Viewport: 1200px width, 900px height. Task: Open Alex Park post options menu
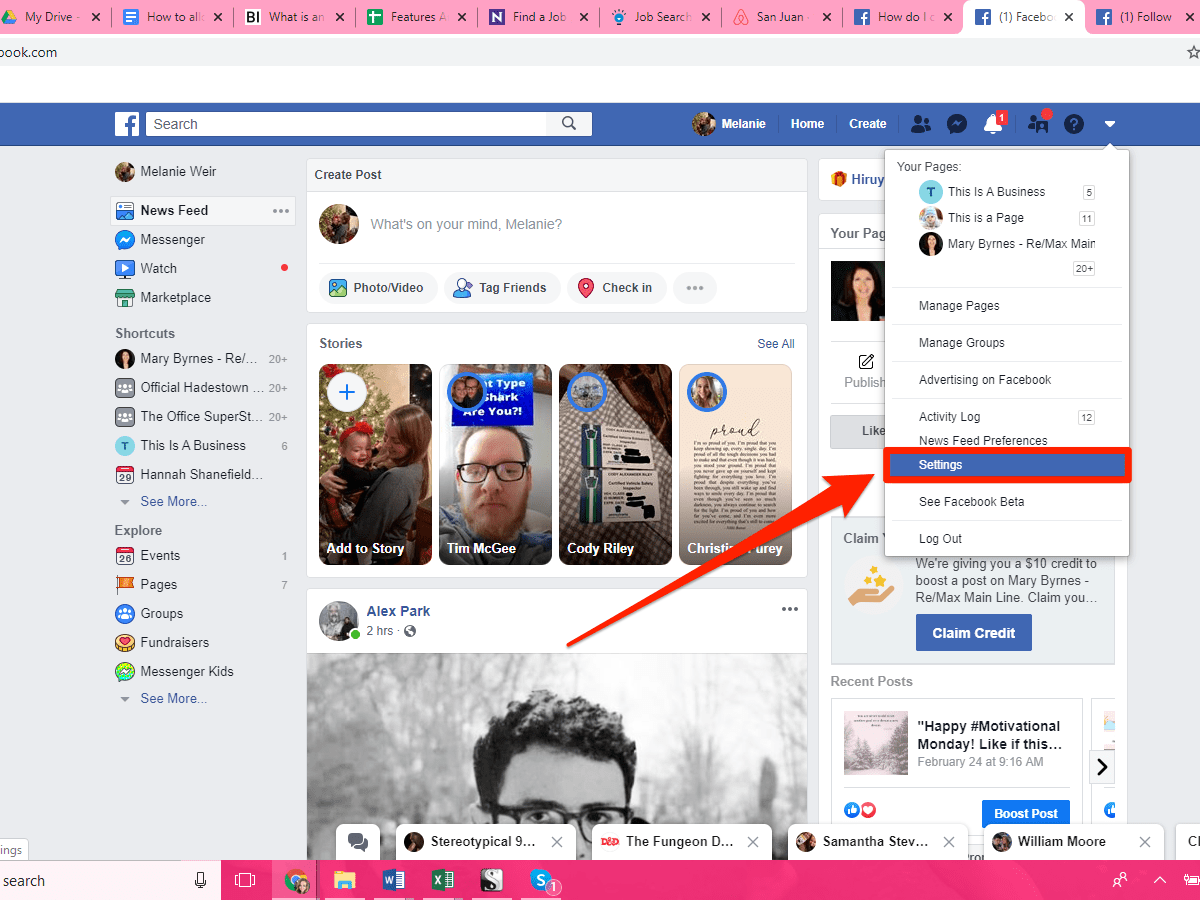tap(790, 610)
